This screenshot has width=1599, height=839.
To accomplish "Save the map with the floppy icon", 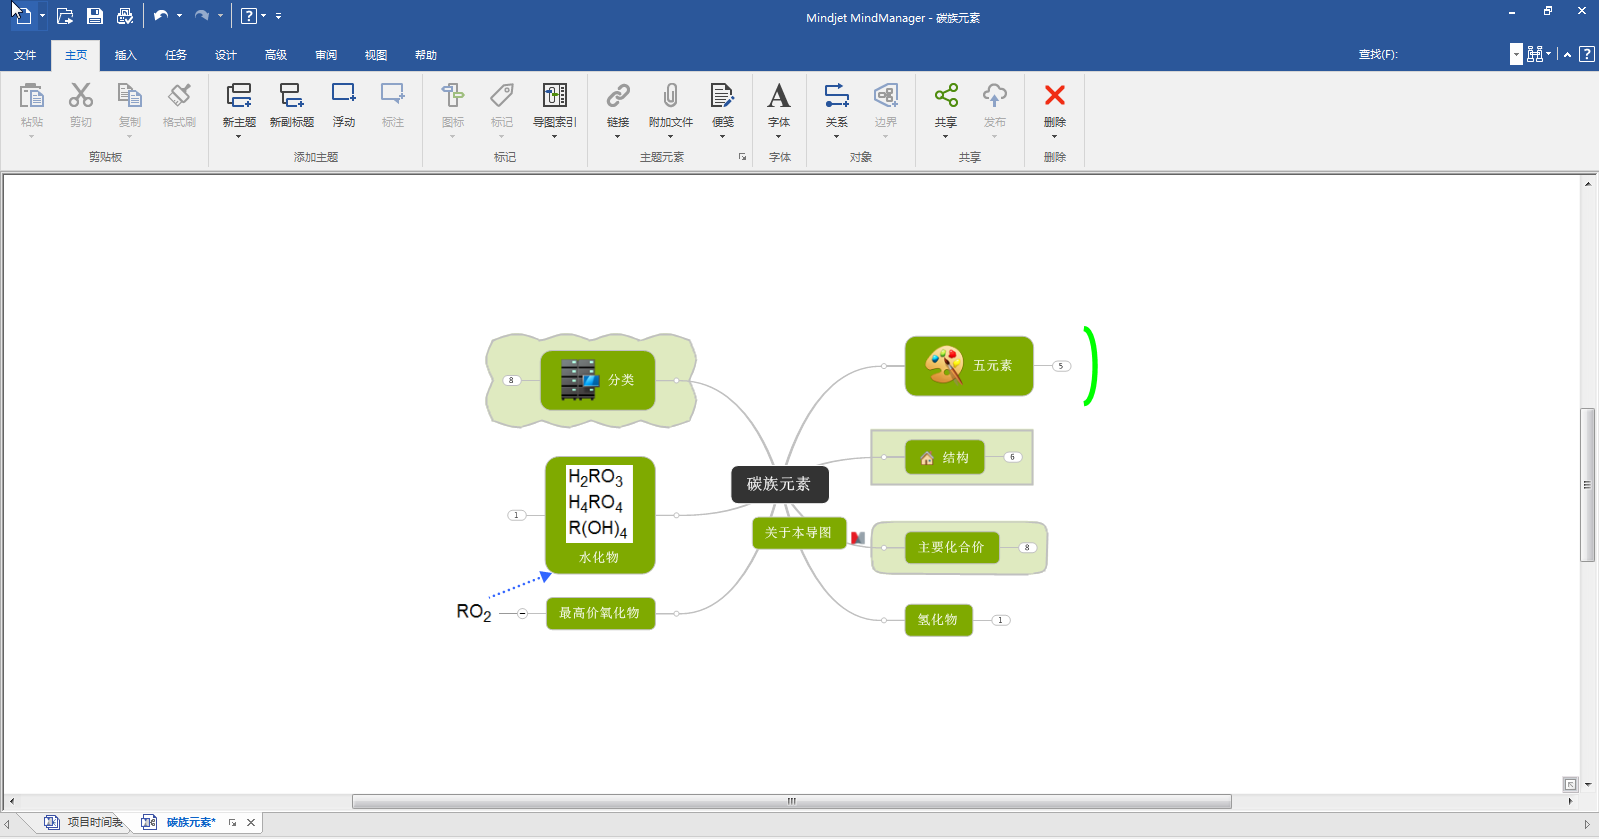I will [95, 16].
